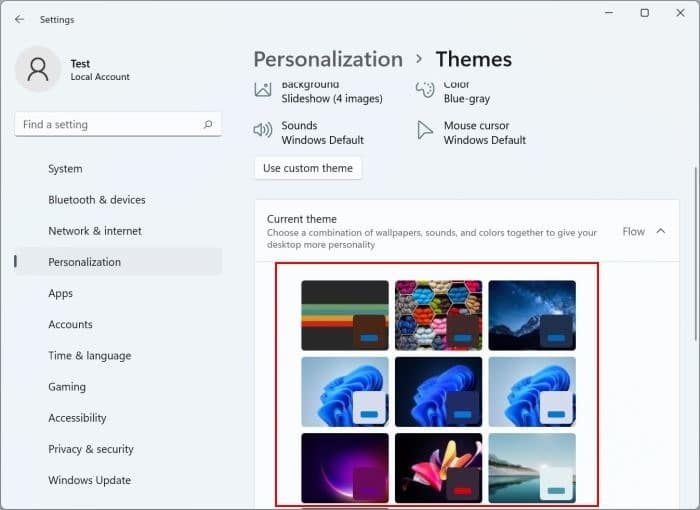The image size is (700, 510).
Task: Click Personalization in the breadcrumb
Action: [328, 59]
